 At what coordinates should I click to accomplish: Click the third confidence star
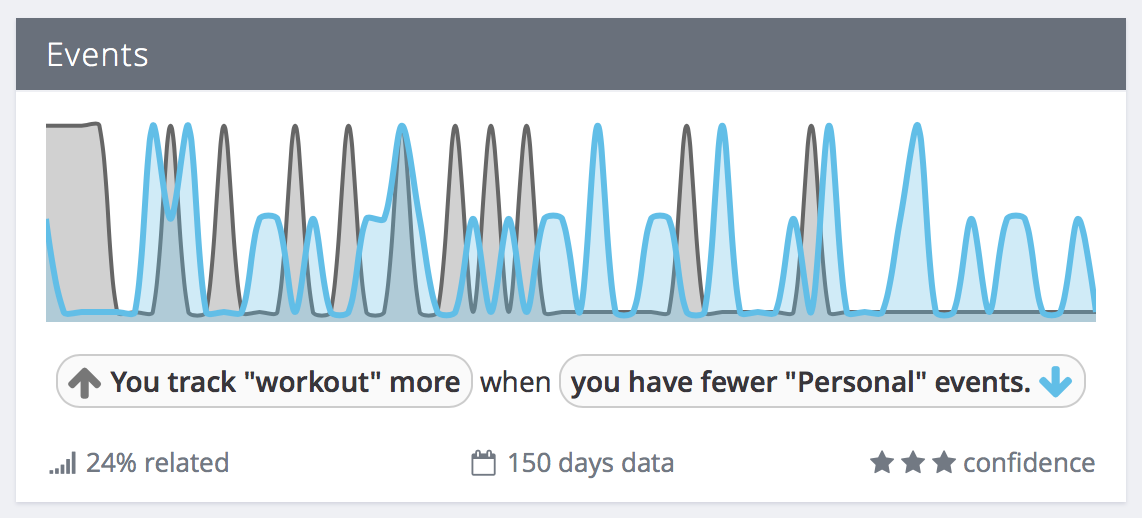click(x=944, y=463)
